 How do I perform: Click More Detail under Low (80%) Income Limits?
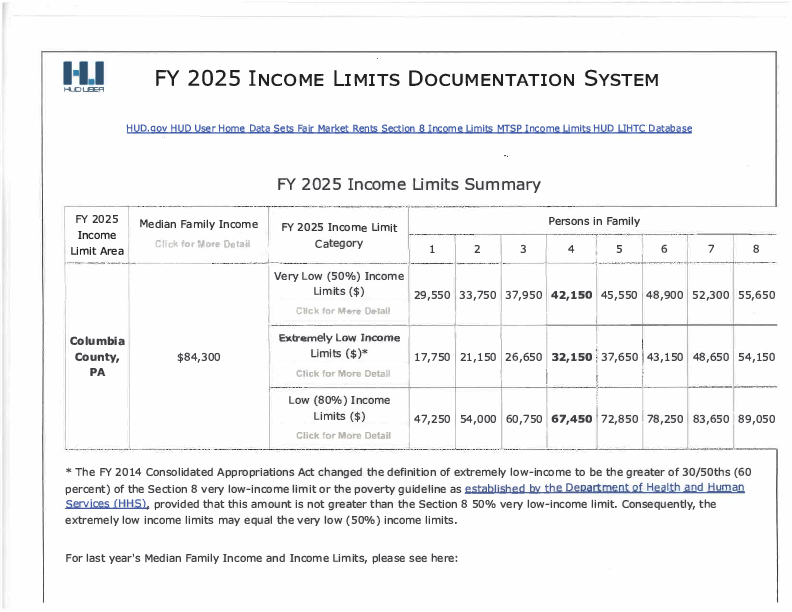point(342,436)
